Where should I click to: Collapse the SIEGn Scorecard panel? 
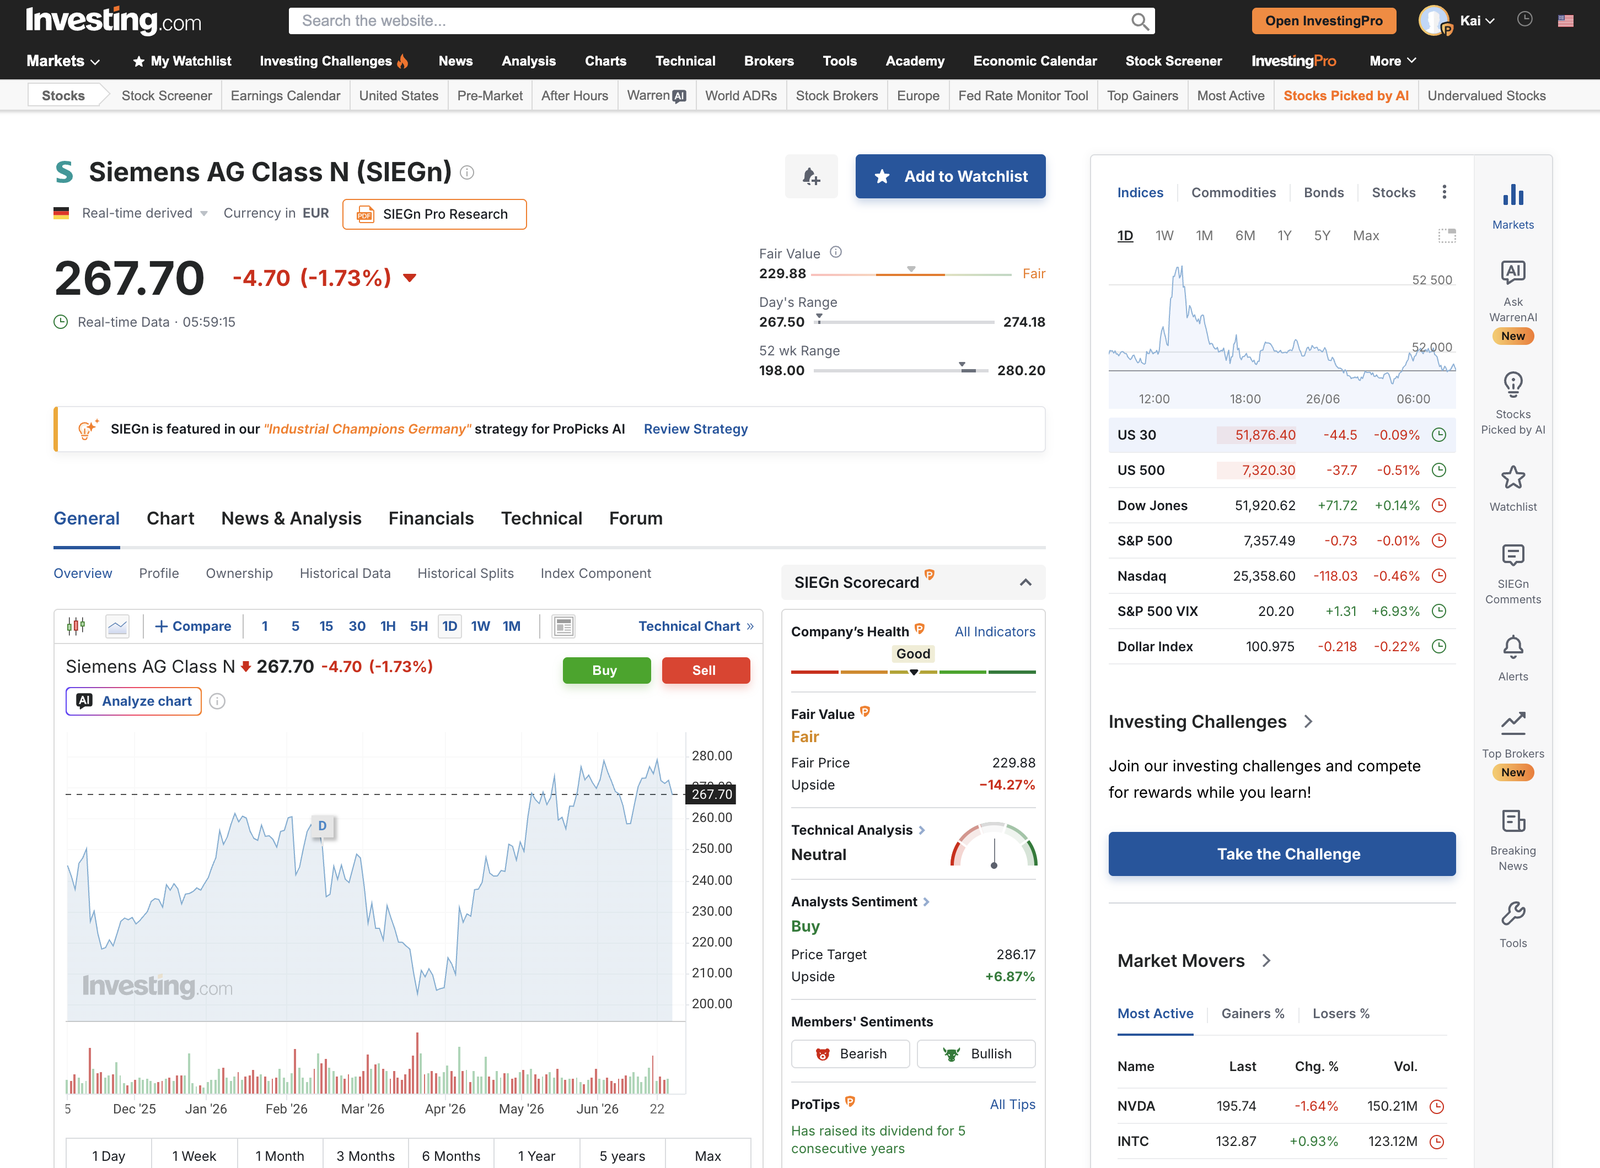1025,582
